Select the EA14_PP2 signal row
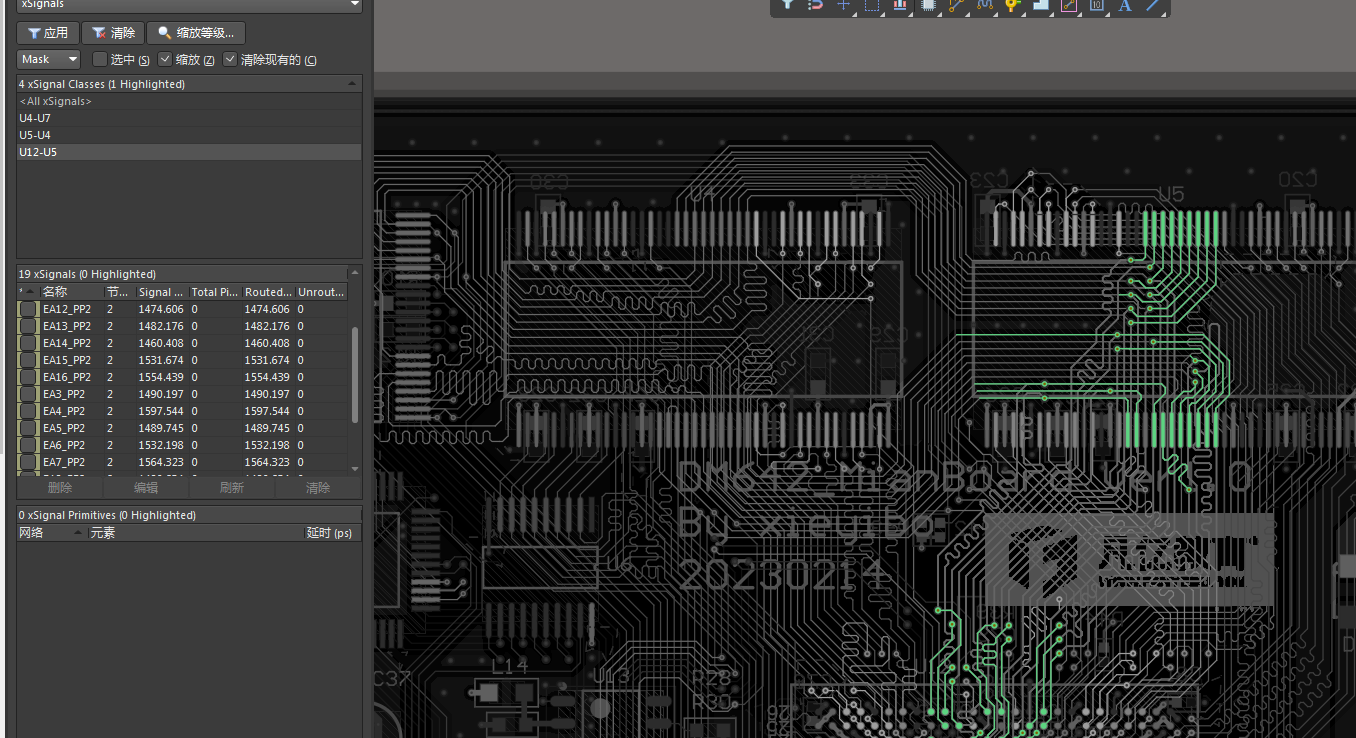Viewport: 1356px width, 738px height. click(x=183, y=343)
